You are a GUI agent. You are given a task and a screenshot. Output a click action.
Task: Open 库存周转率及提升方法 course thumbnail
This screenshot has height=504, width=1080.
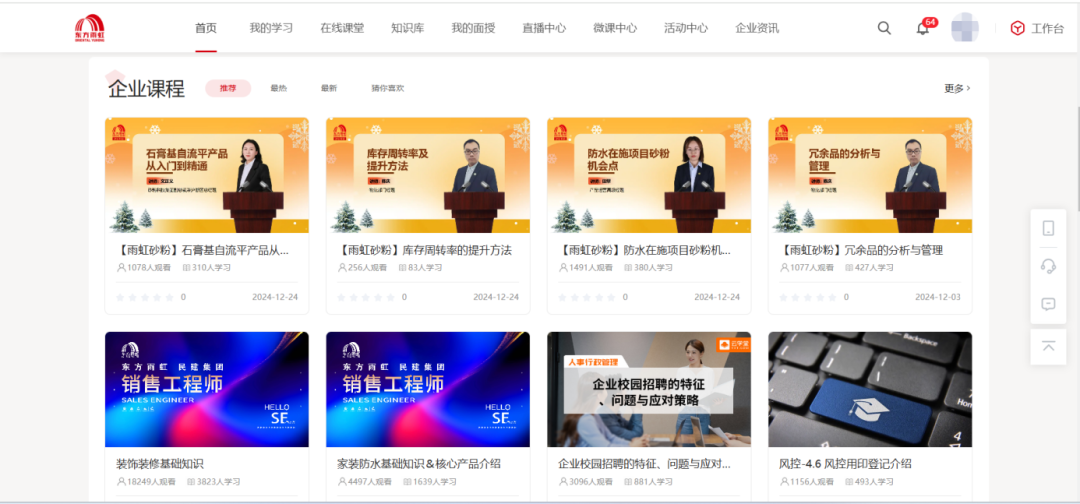[428, 175]
